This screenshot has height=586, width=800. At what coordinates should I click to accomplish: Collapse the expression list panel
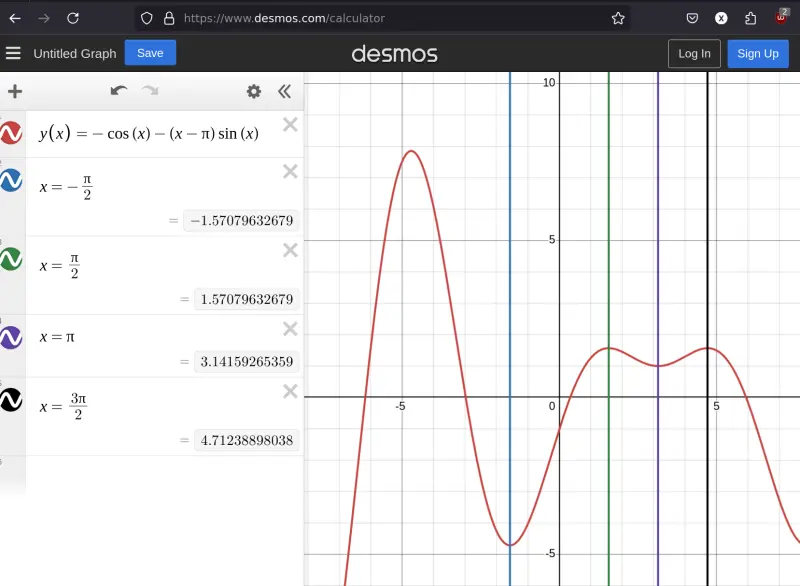285,91
